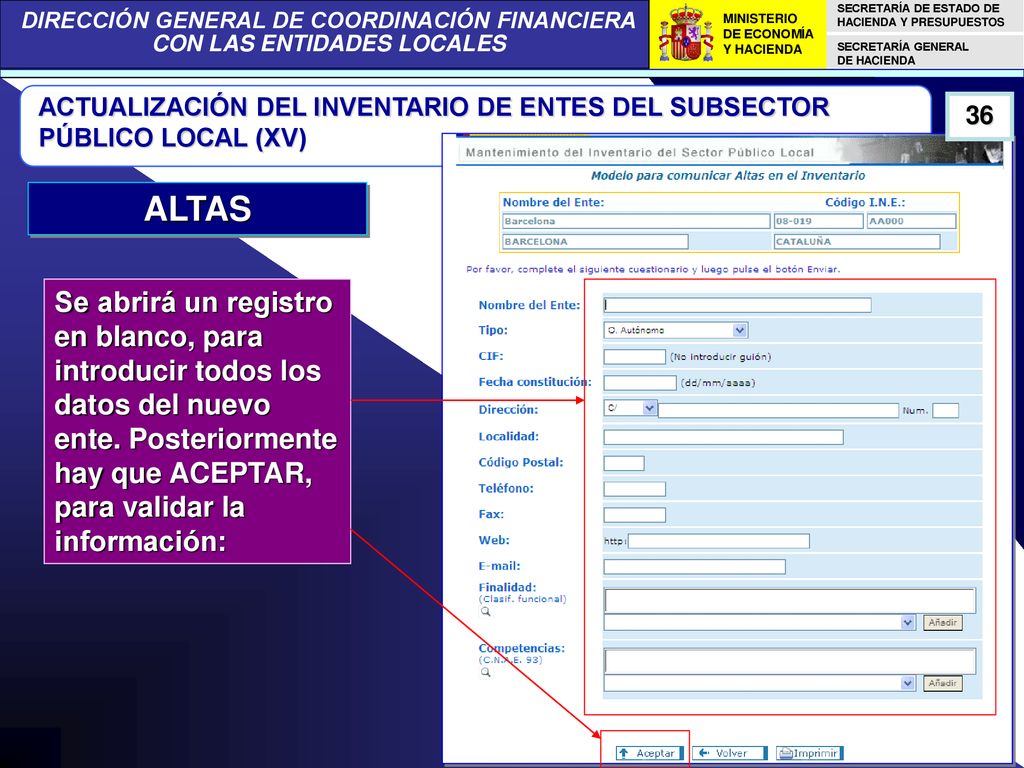Image resolution: width=1024 pixels, height=768 pixels.
Task: Click the Fax input field
Action: coord(634,515)
